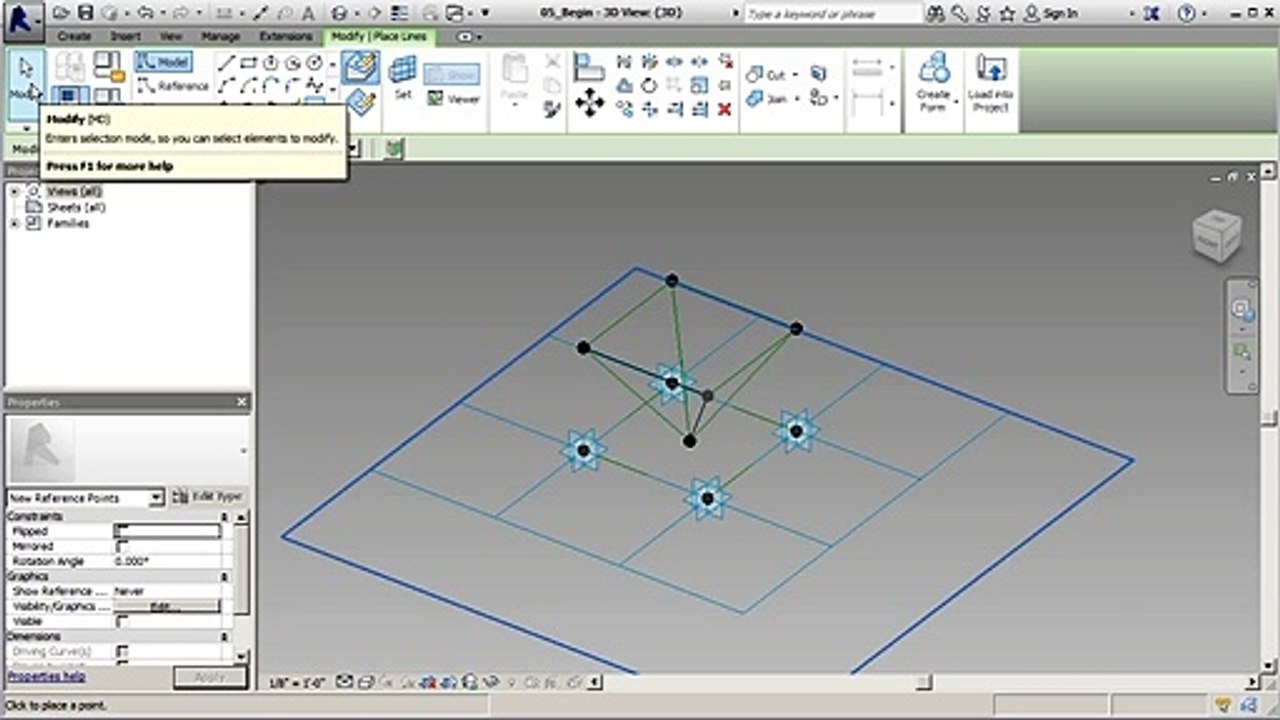This screenshot has height=720, width=1280.
Task: Click the Join geometry tool
Action: pyautogui.click(x=767, y=98)
